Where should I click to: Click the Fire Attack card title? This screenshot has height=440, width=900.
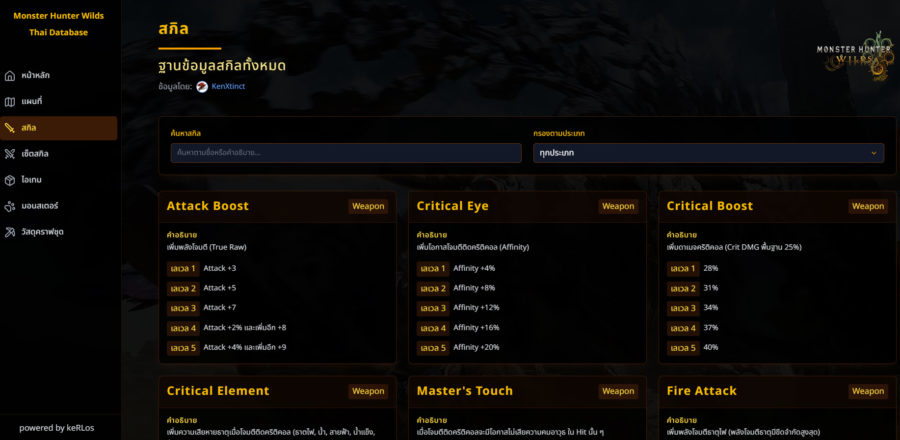tap(701, 391)
